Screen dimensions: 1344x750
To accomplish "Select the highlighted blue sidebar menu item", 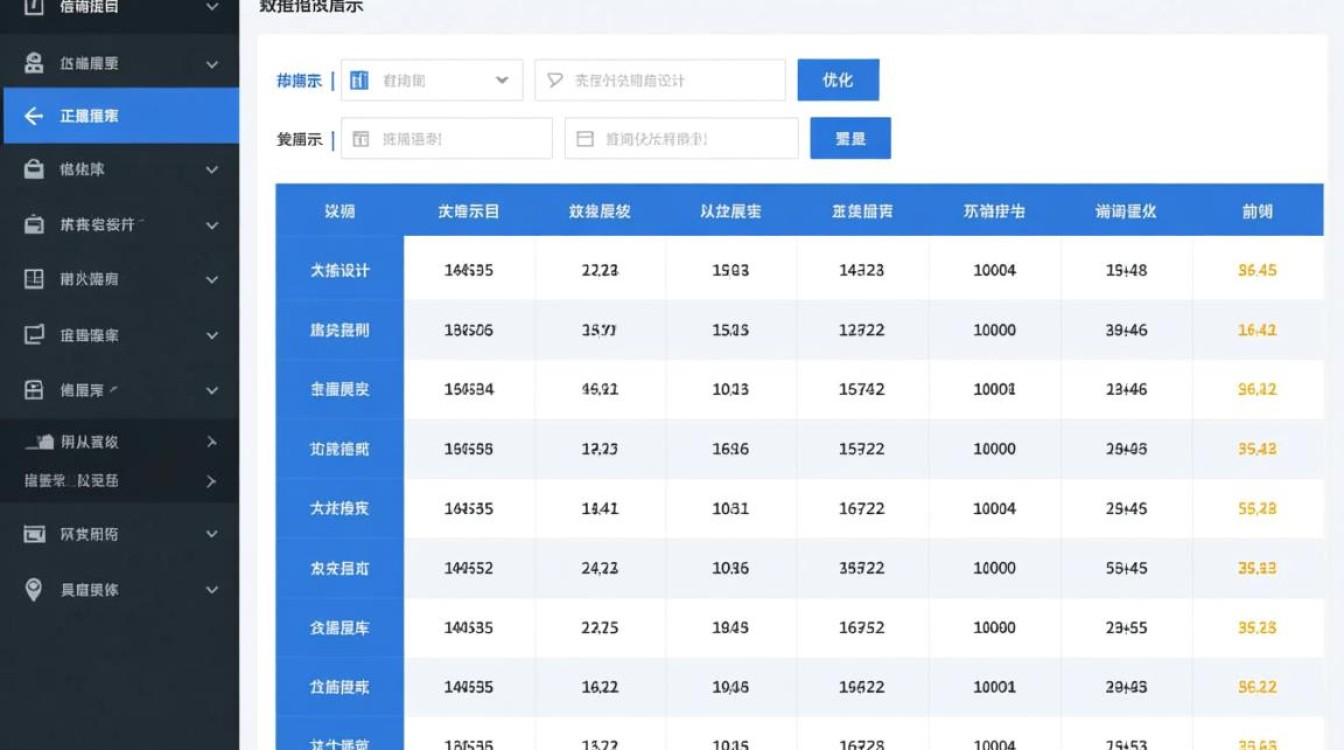I will [x=120, y=115].
